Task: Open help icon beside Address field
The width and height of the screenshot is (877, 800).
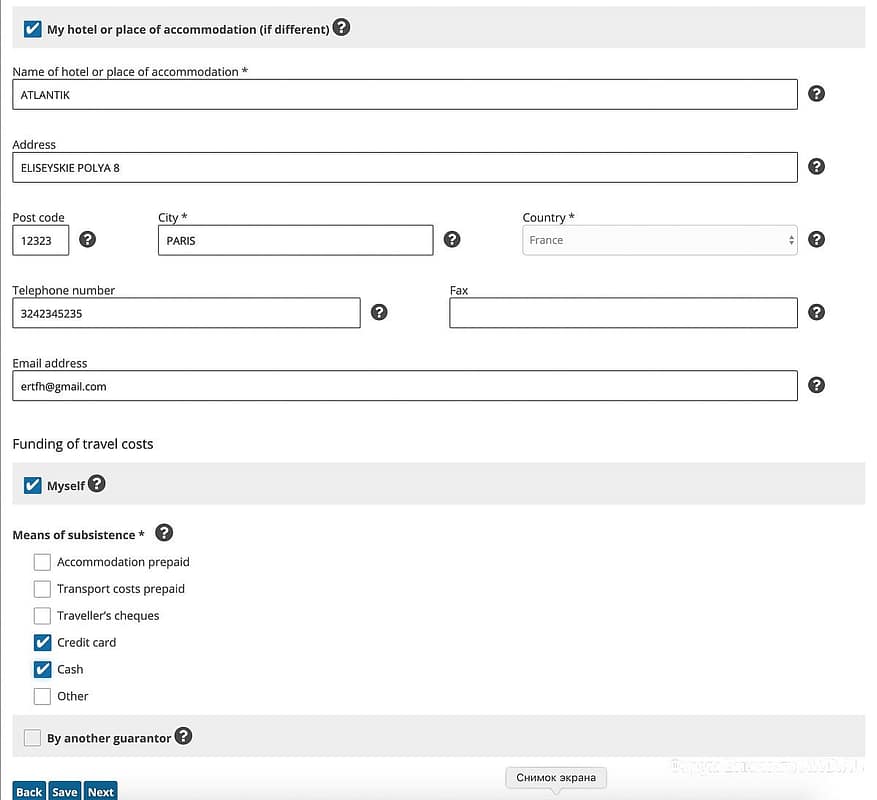Action: coord(816,167)
